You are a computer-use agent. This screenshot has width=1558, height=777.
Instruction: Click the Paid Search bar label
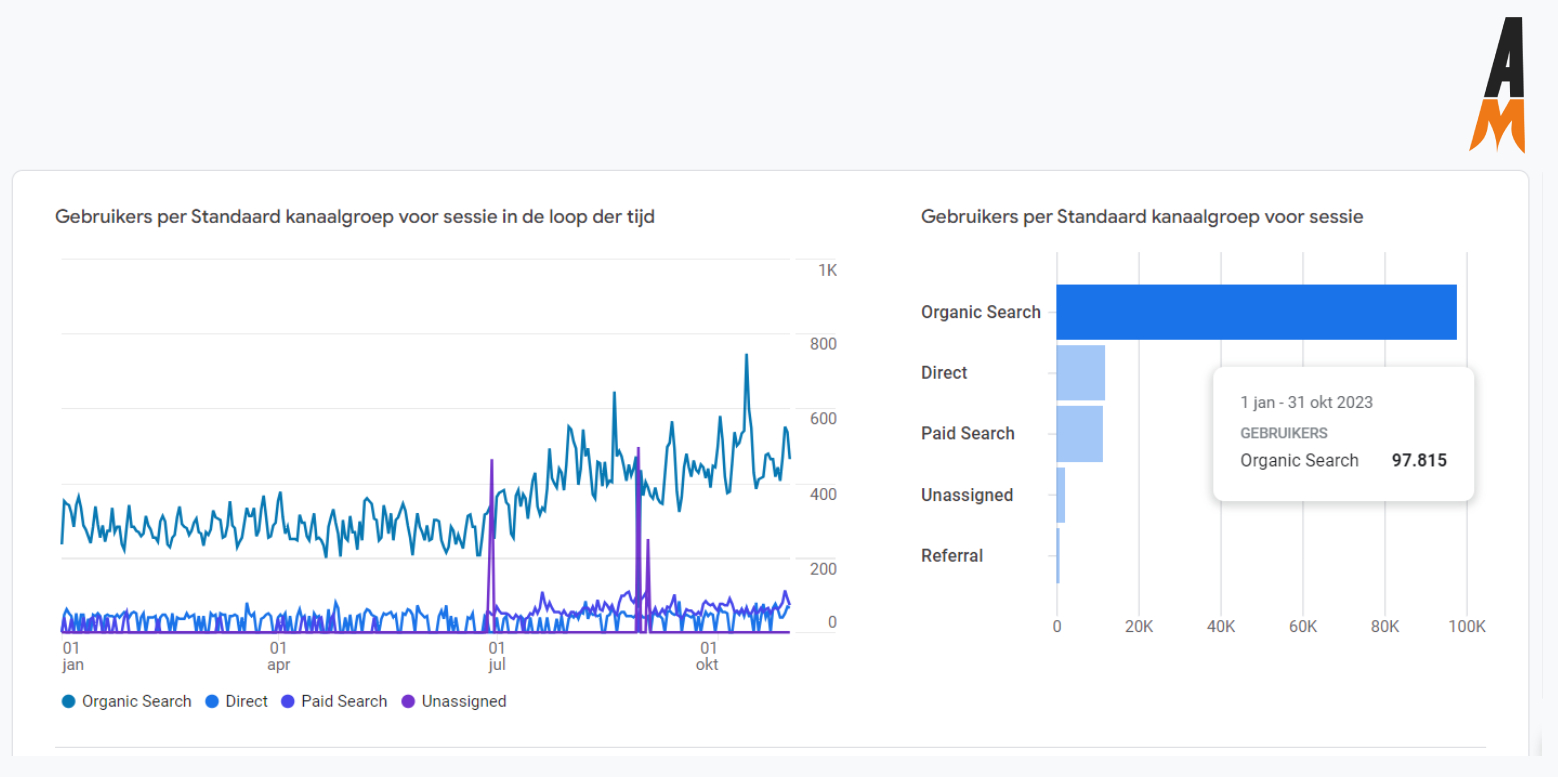click(968, 434)
